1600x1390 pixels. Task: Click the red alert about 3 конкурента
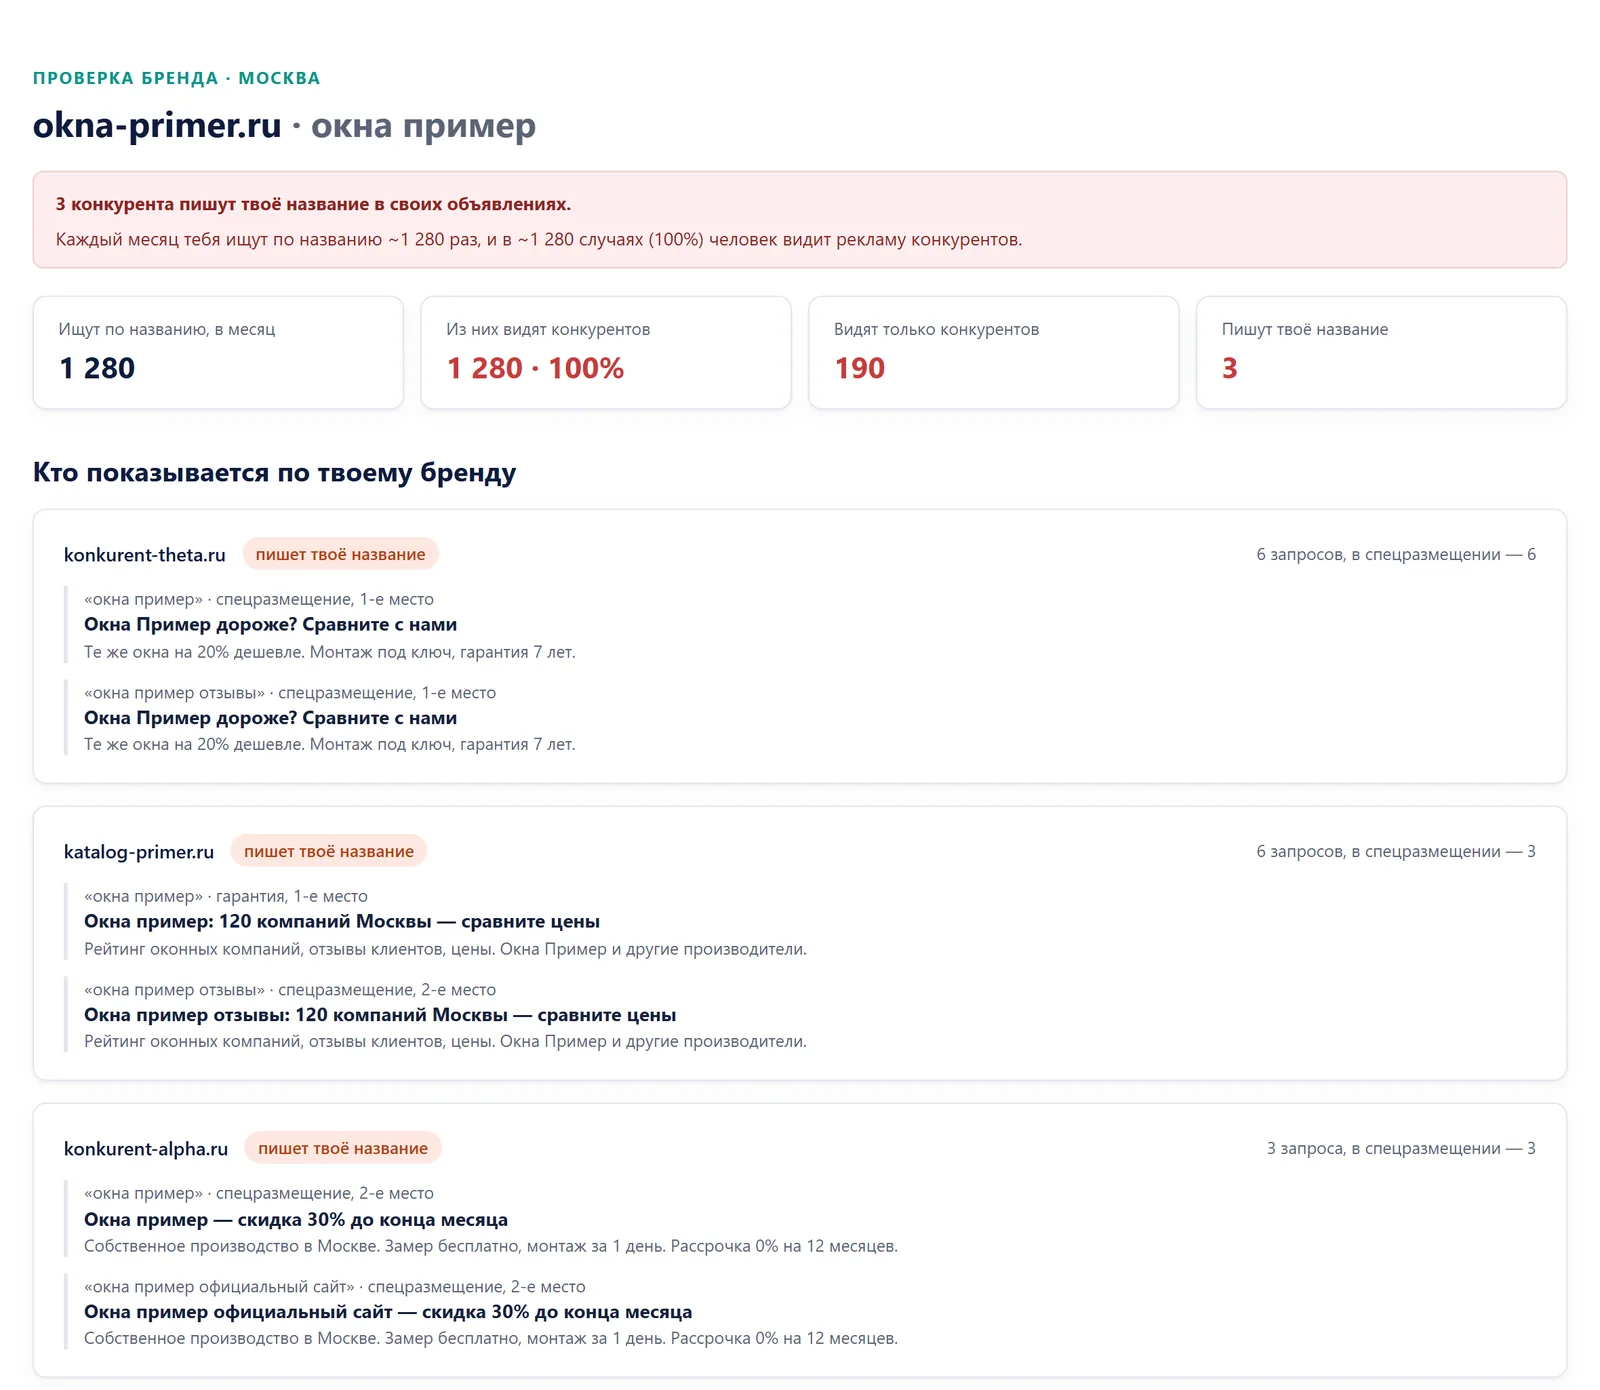point(800,220)
